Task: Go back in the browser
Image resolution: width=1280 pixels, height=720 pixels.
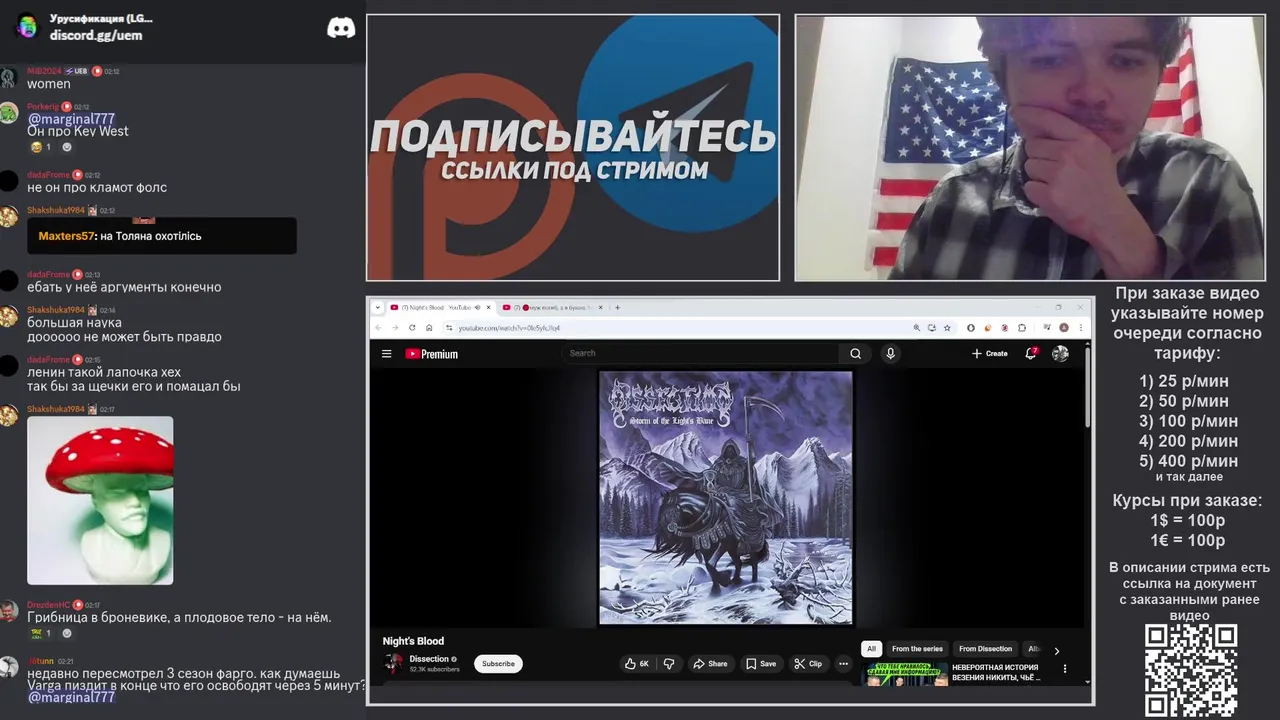Action: click(x=378, y=327)
